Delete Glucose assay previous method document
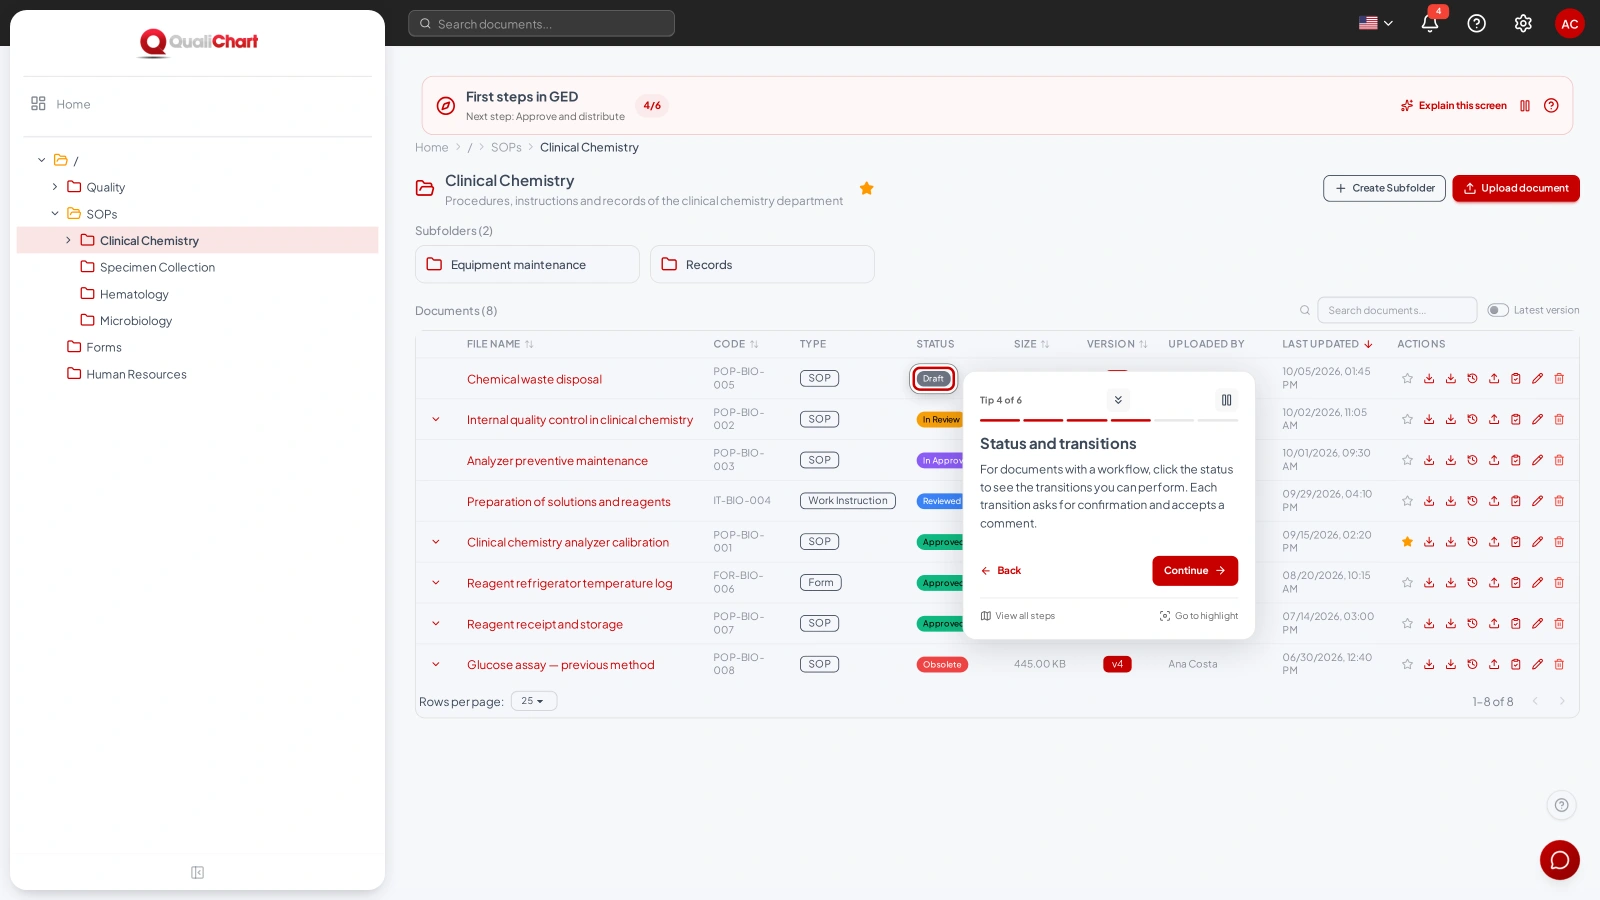 click(1559, 665)
